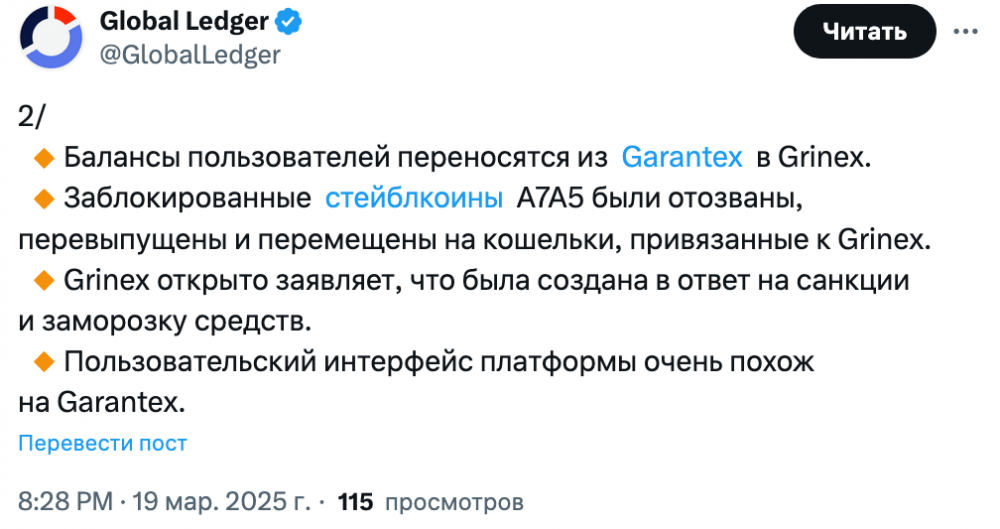
Task: Open the three-dot more options menu
Action: point(966,31)
